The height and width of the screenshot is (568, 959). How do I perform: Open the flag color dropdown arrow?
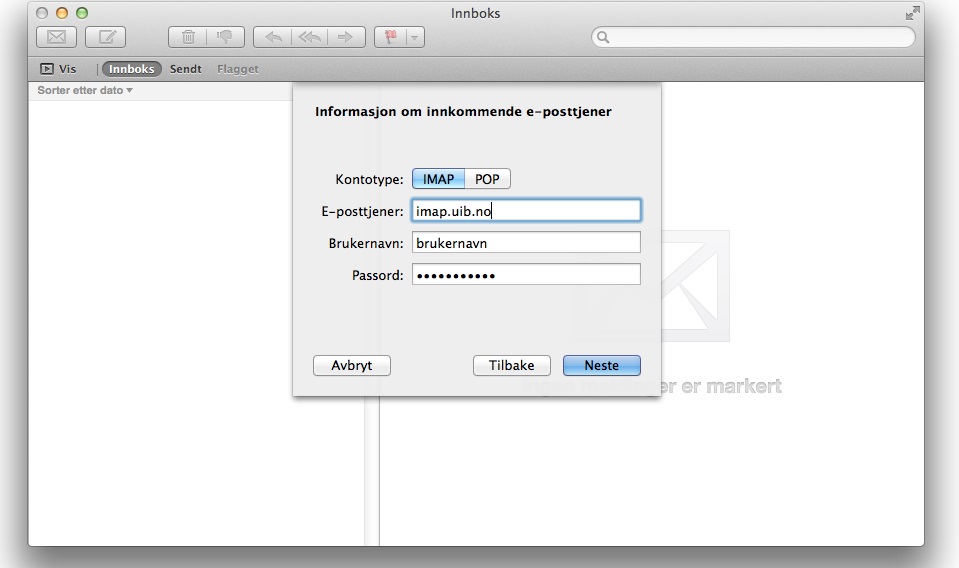[415, 37]
